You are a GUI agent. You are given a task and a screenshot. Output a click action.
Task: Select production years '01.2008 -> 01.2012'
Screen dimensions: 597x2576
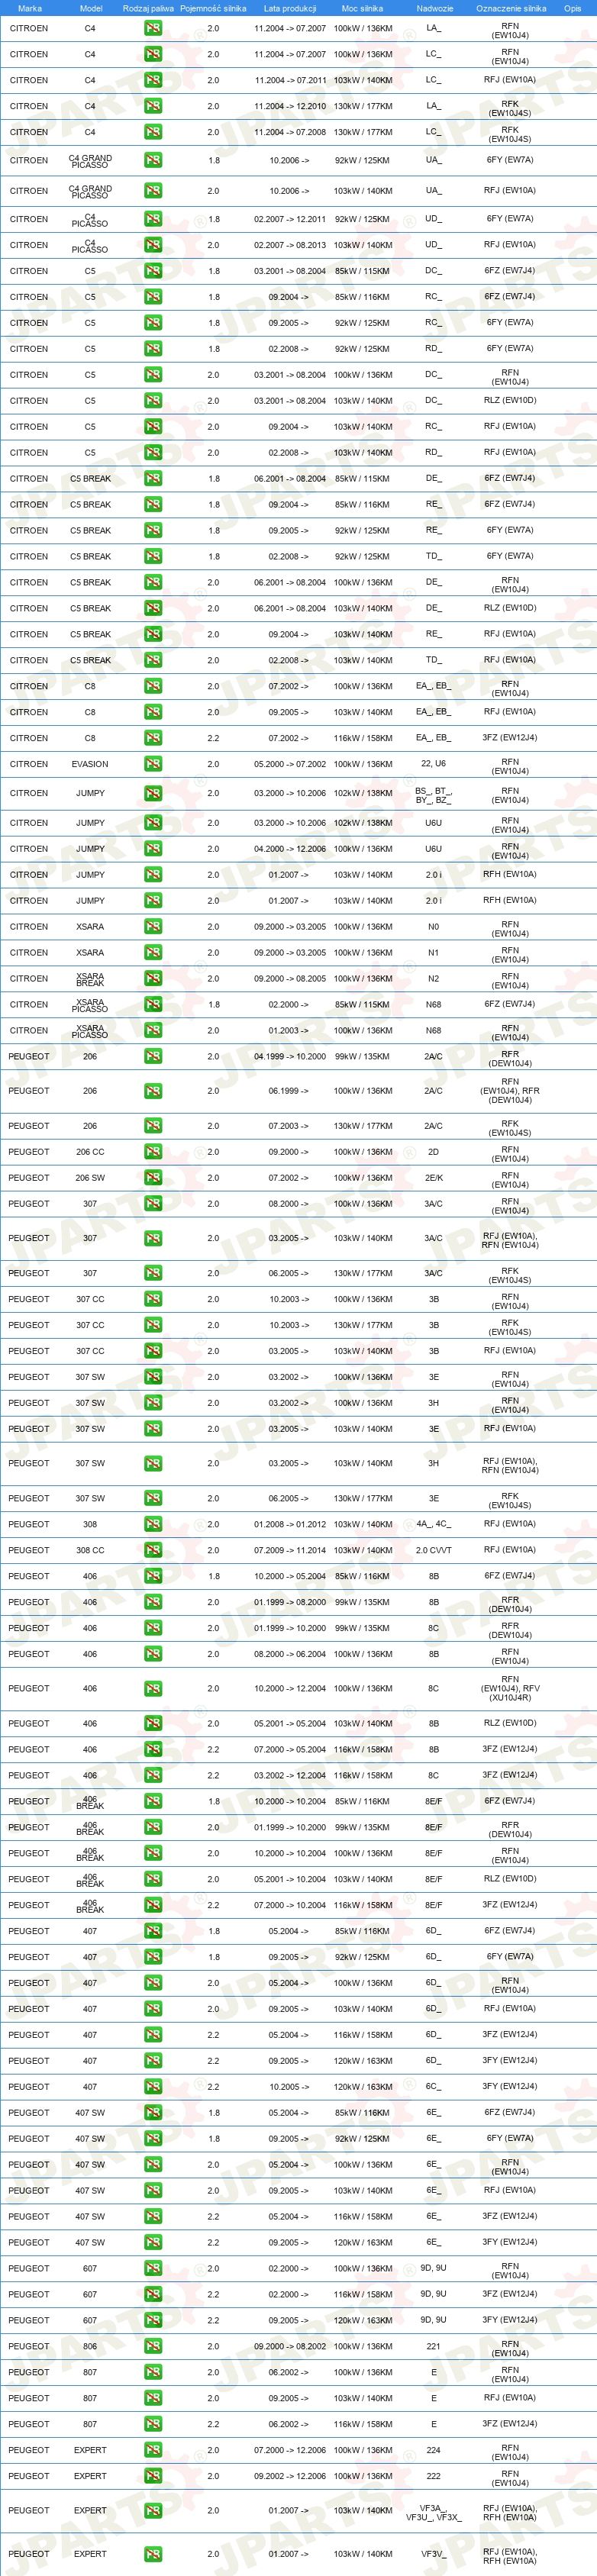pyautogui.click(x=290, y=1524)
